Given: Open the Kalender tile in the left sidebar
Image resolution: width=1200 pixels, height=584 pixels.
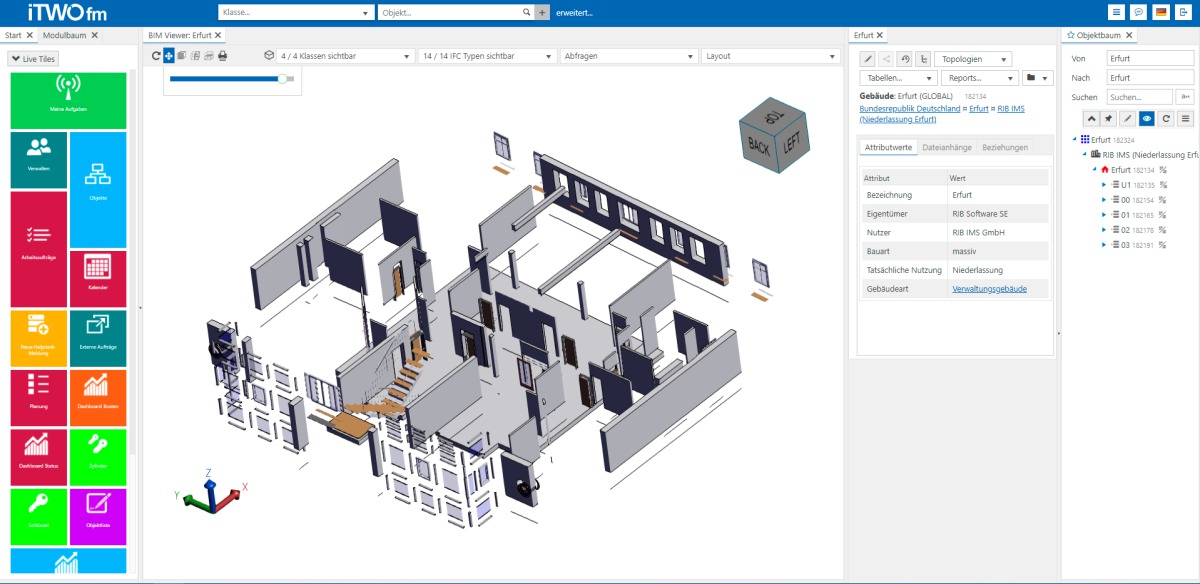Looking at the screenshot, I should pos(98,268).
